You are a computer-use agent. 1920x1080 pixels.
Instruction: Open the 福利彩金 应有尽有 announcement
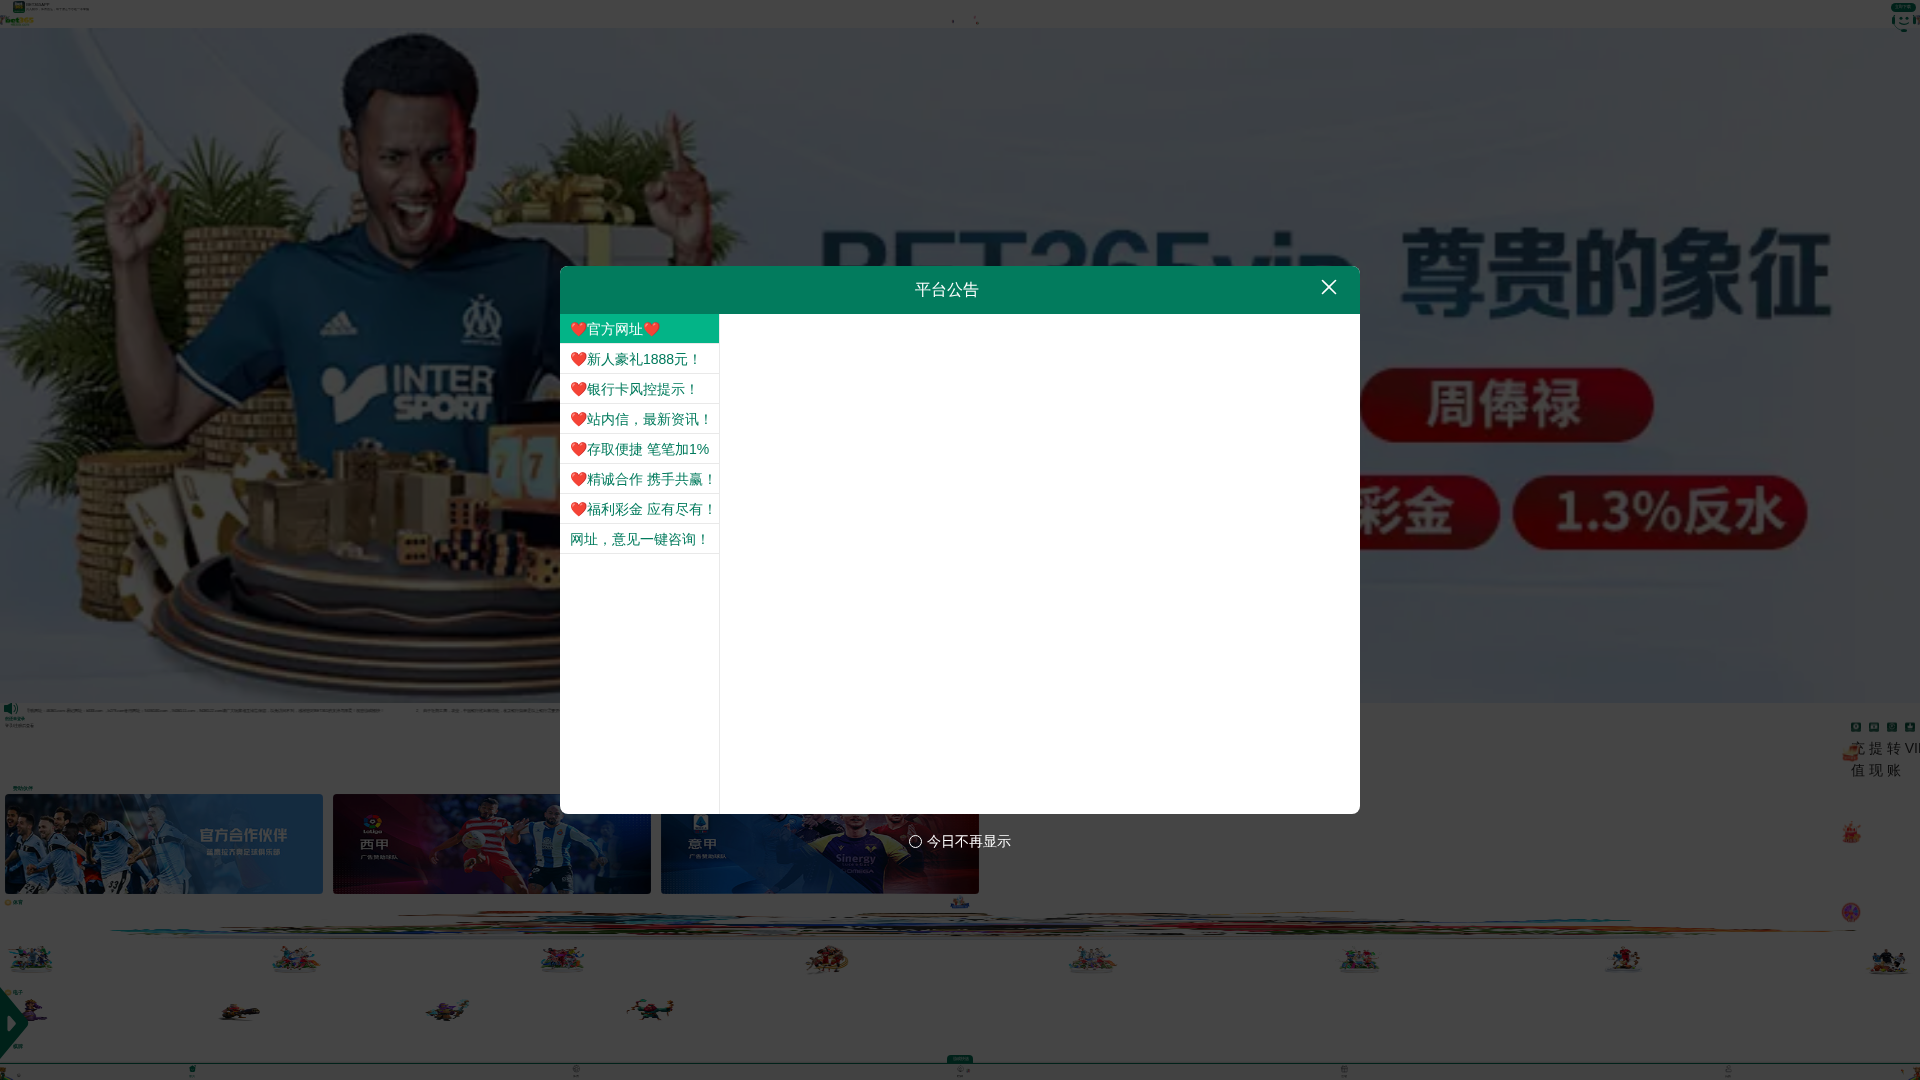click(x=639, y=509)
